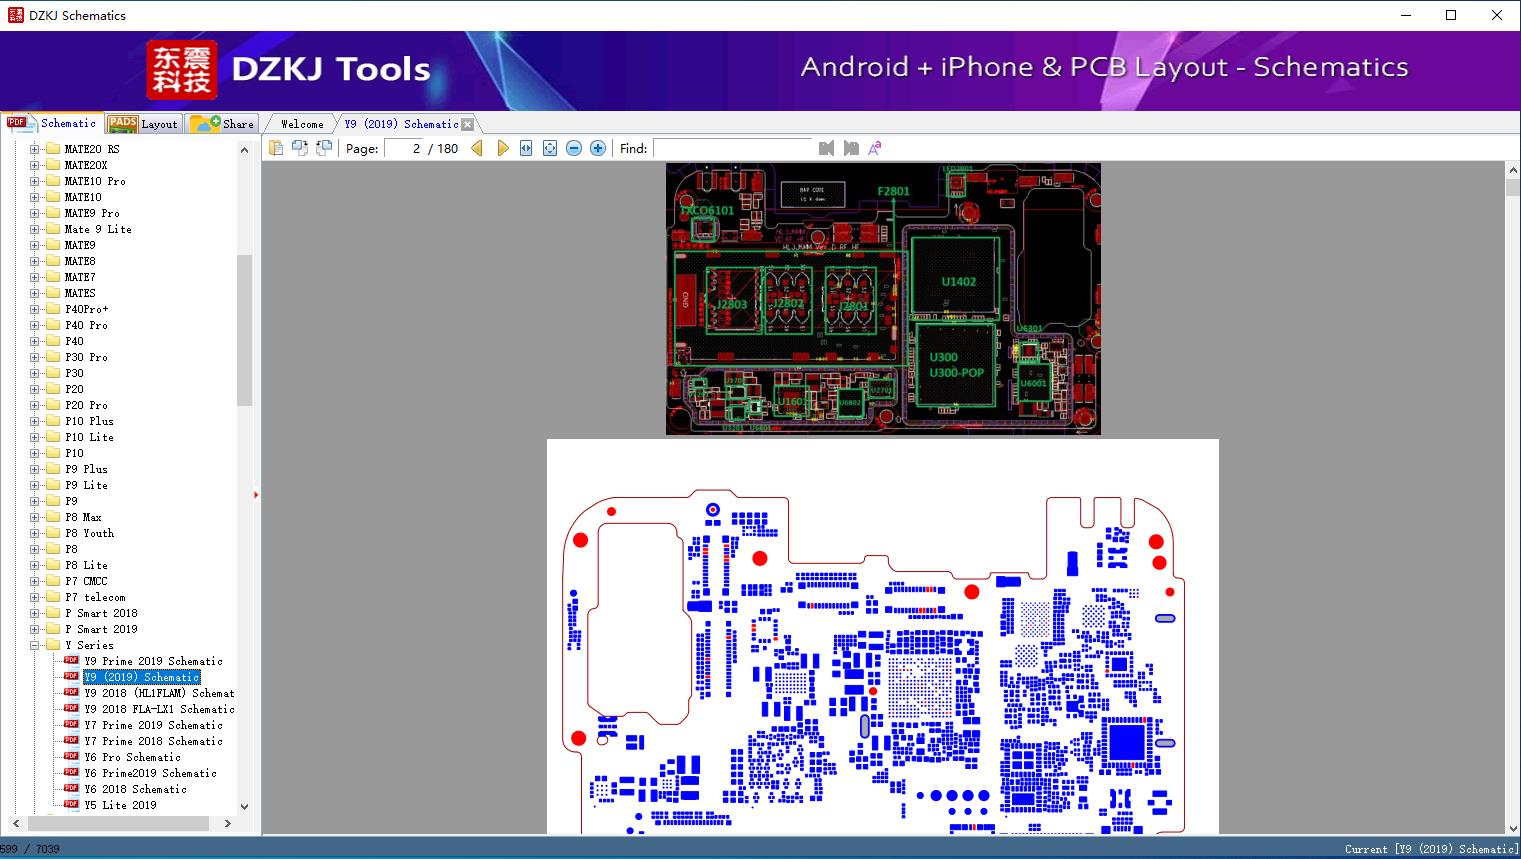
Task: Select the P7 telecom folder
Action: pyautogui.click(x=95, y=597)
